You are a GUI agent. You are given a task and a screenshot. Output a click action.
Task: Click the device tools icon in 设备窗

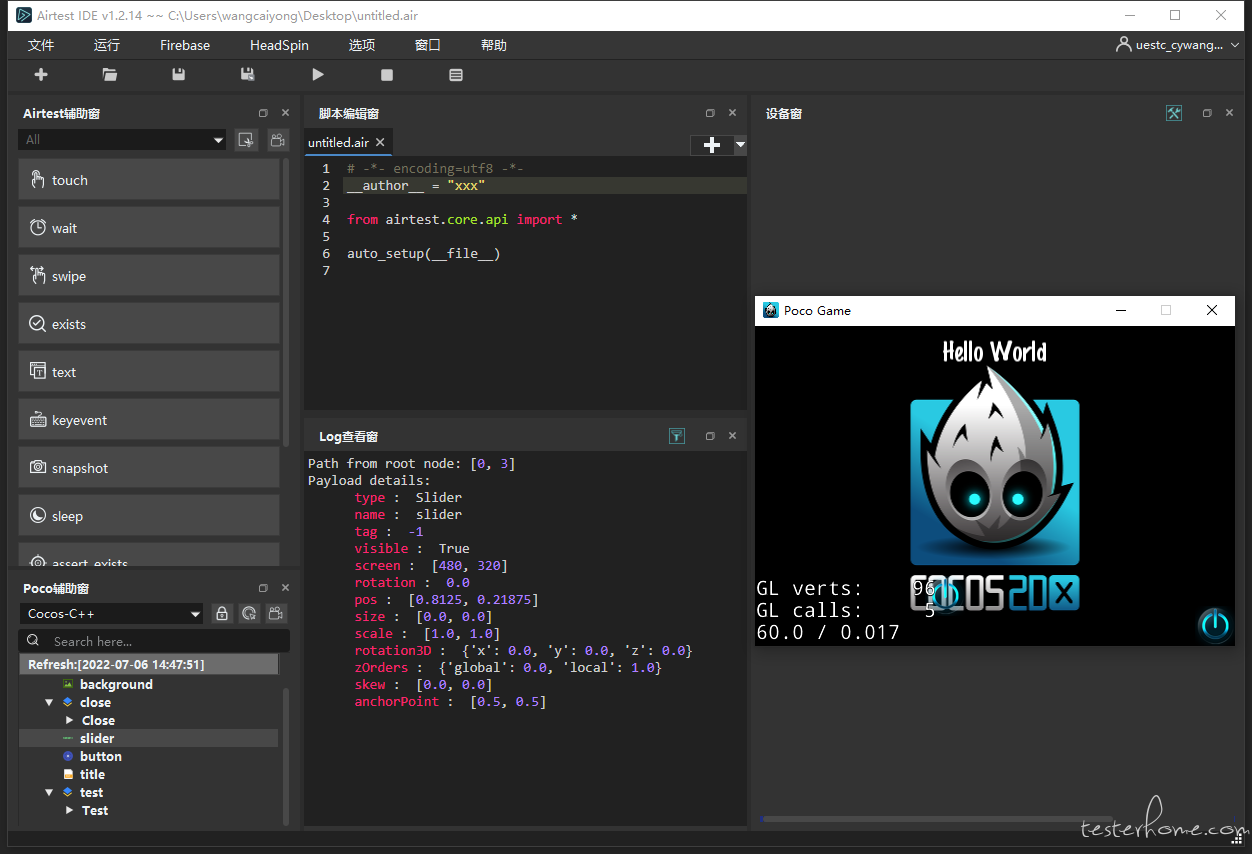tap(1174, 114)
